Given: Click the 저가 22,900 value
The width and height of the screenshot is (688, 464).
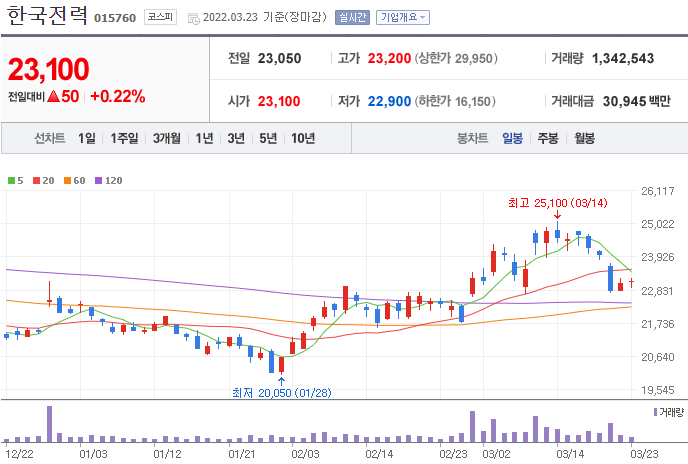Looking at the screenshot, I should coord(389,101).
